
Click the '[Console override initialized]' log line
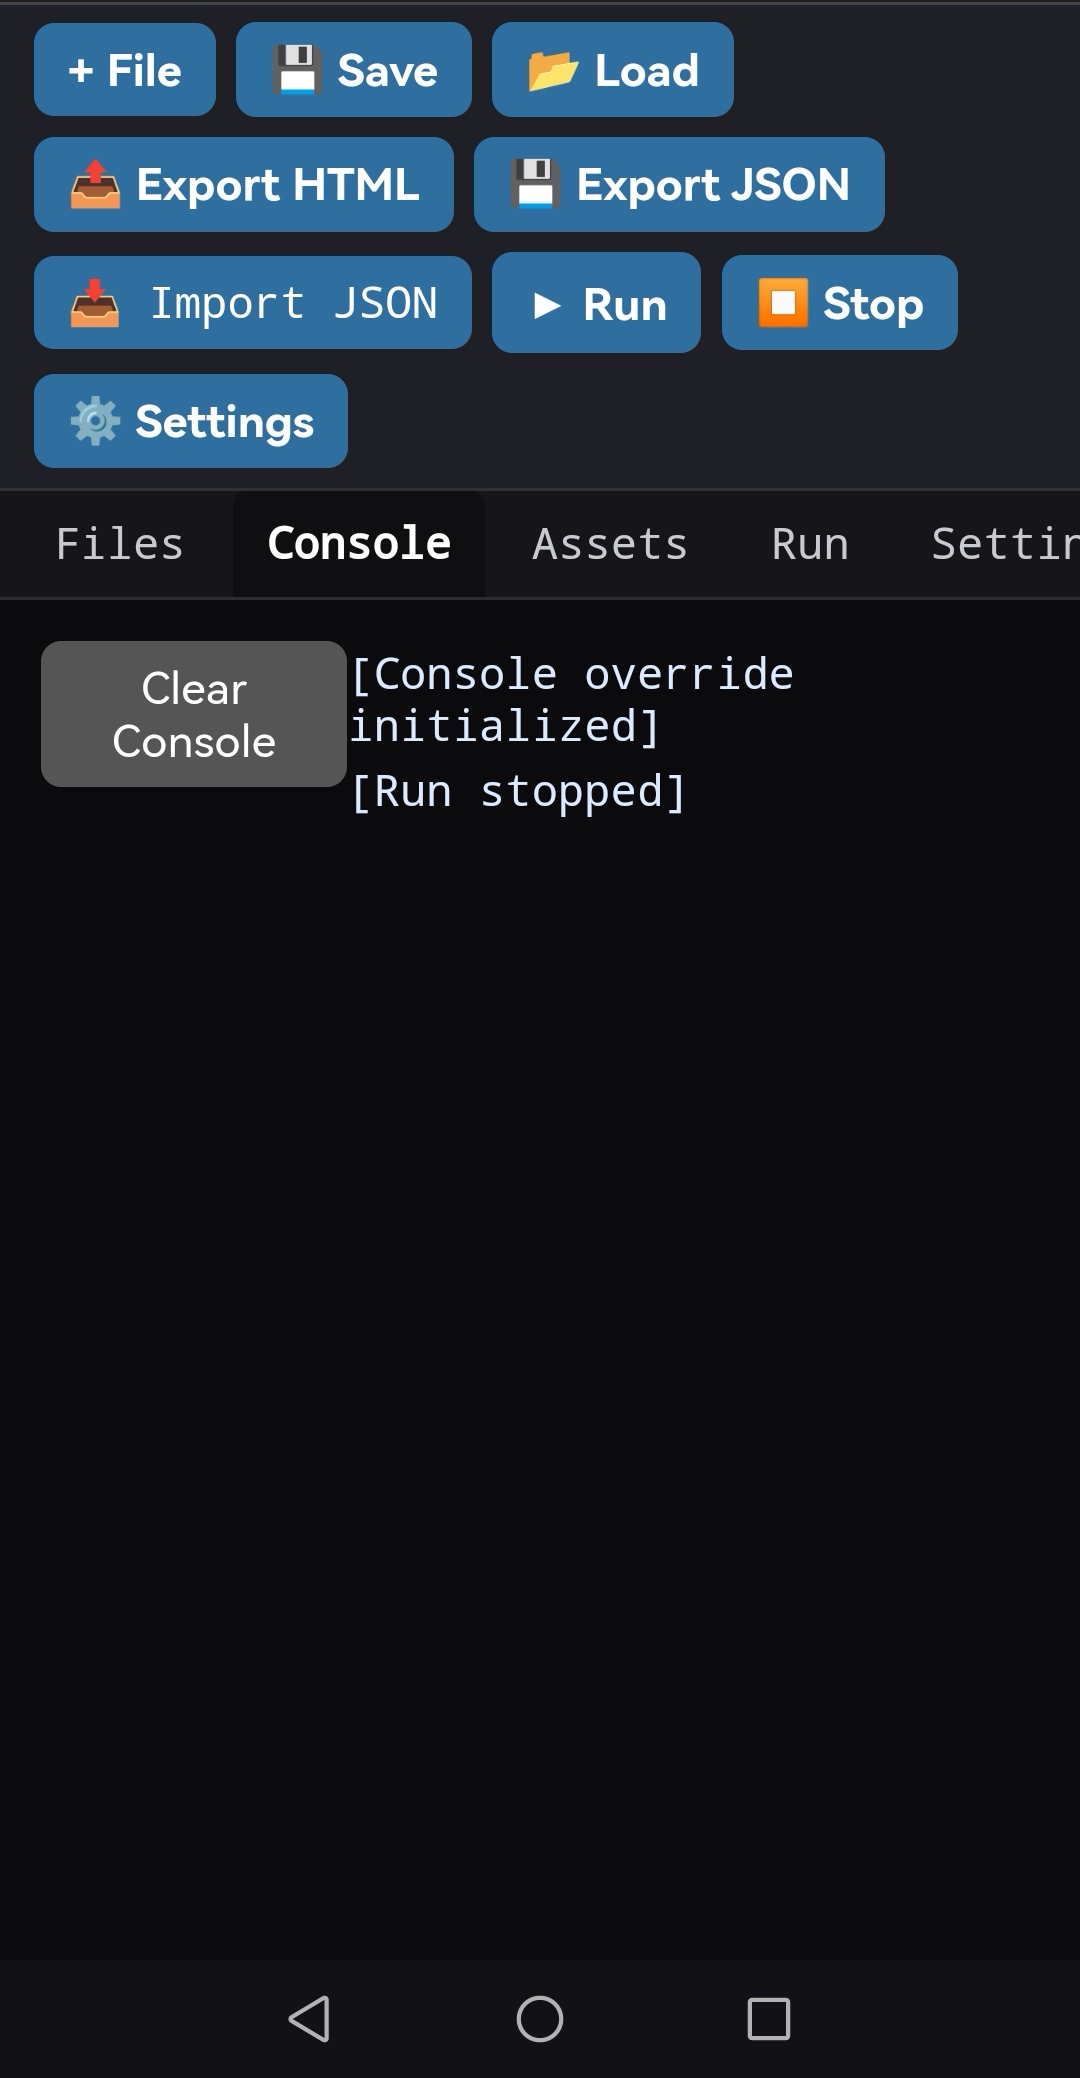point(570,700)
